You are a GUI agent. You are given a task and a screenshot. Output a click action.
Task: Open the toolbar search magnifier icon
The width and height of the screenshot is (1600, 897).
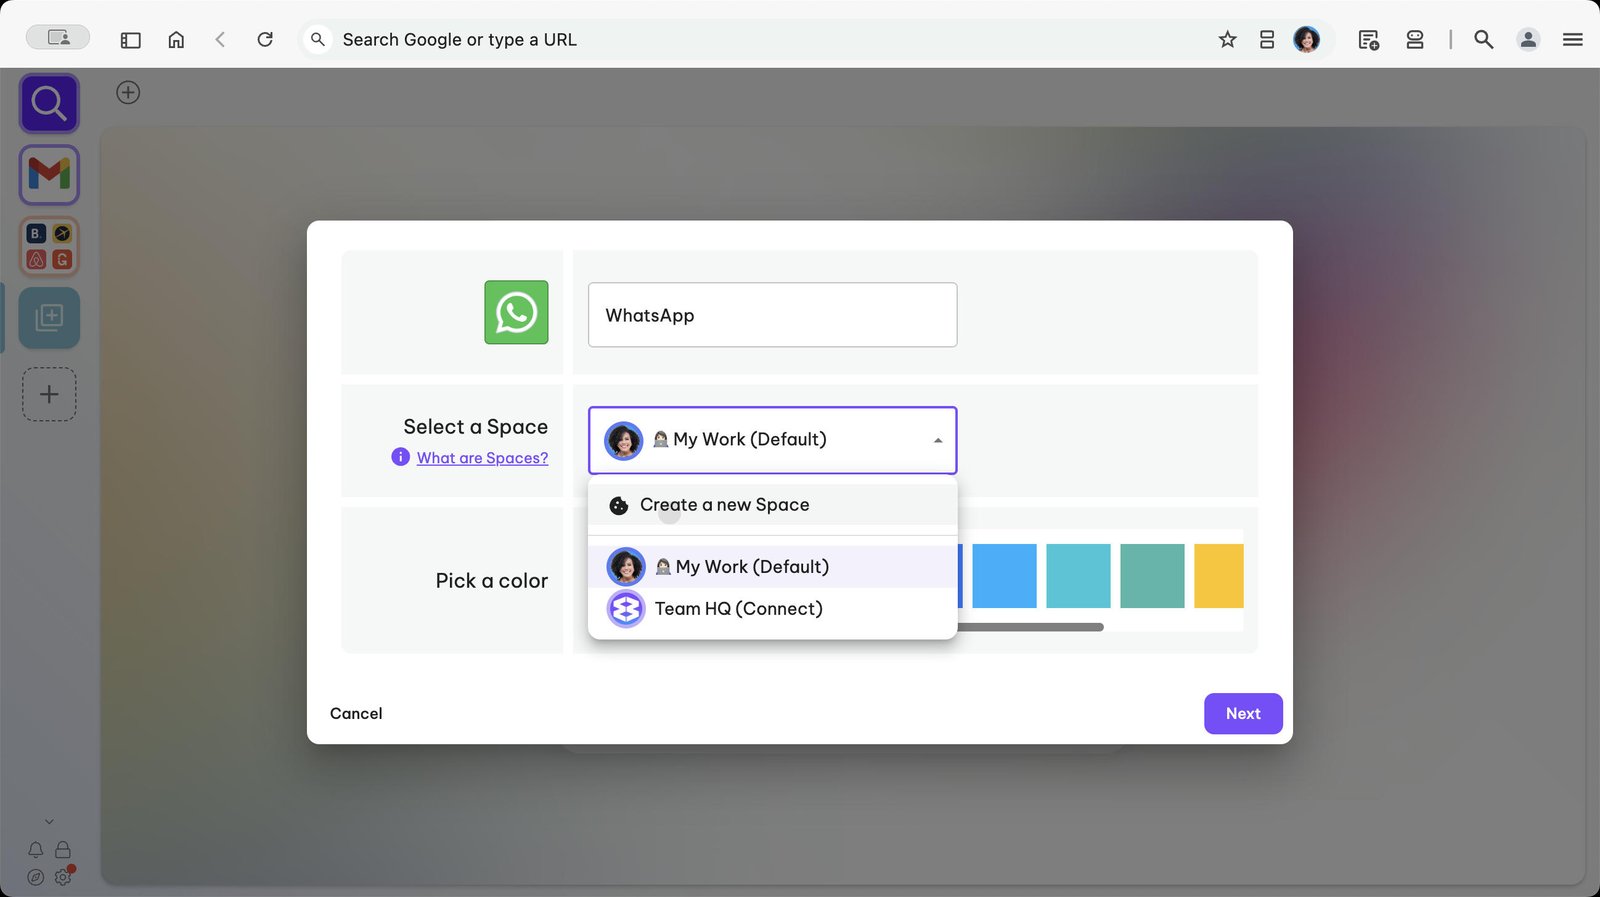(x=1484, y=40)
